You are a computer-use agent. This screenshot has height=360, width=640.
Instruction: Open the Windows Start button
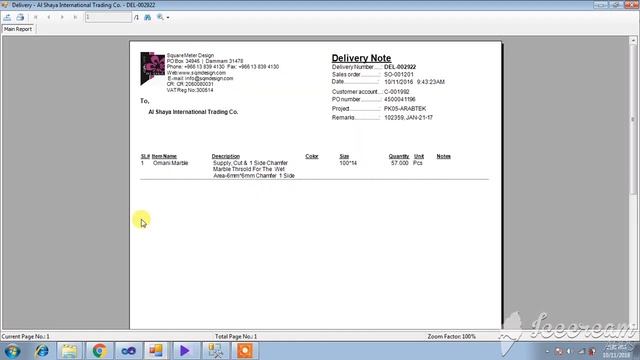[x=12, y=351]
